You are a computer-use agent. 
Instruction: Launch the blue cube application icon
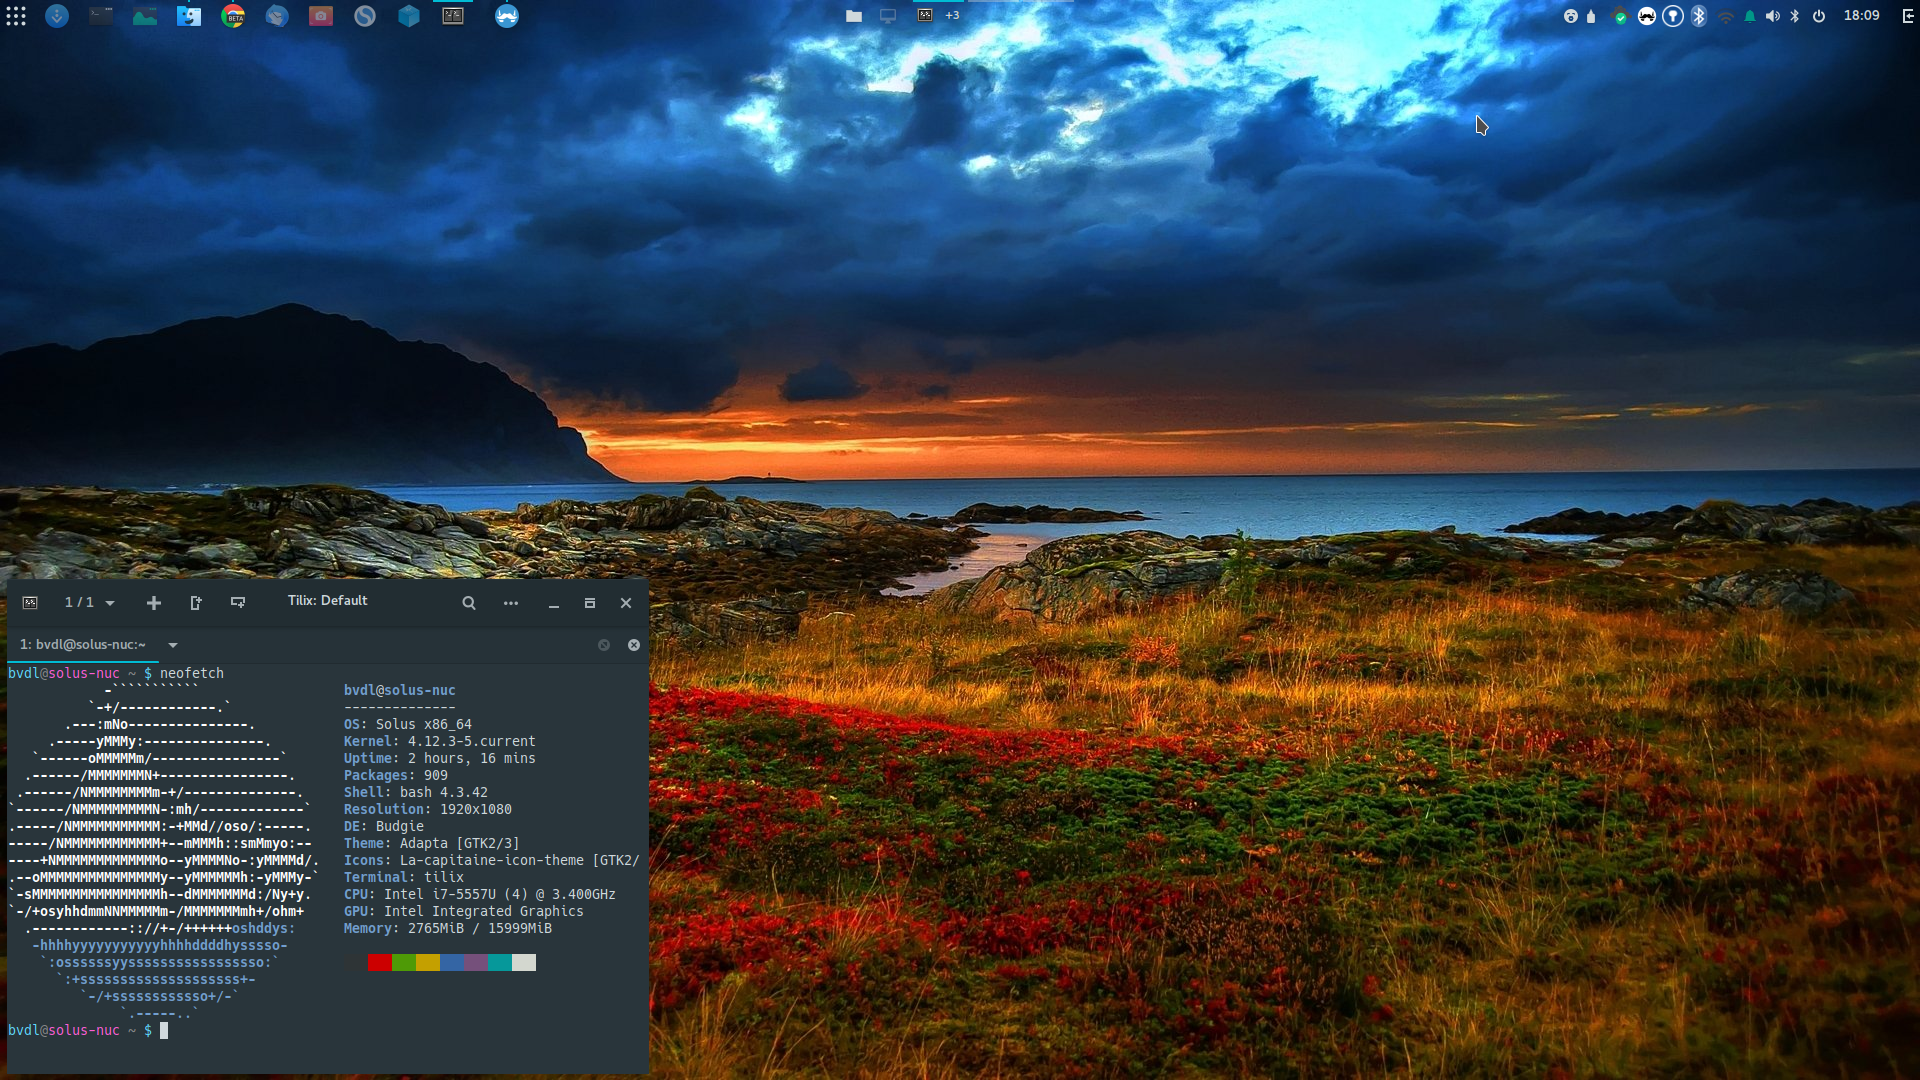click(x=409, y=16)
